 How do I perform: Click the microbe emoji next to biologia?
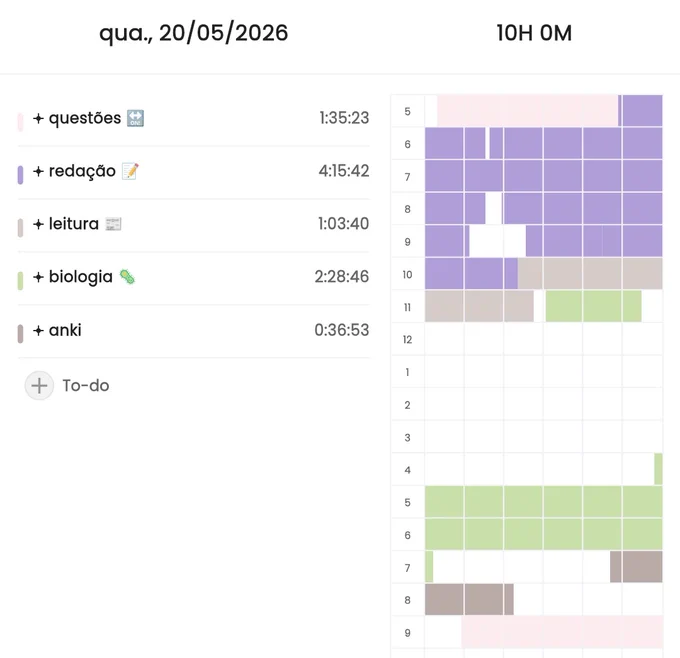(x=127, y=277)
